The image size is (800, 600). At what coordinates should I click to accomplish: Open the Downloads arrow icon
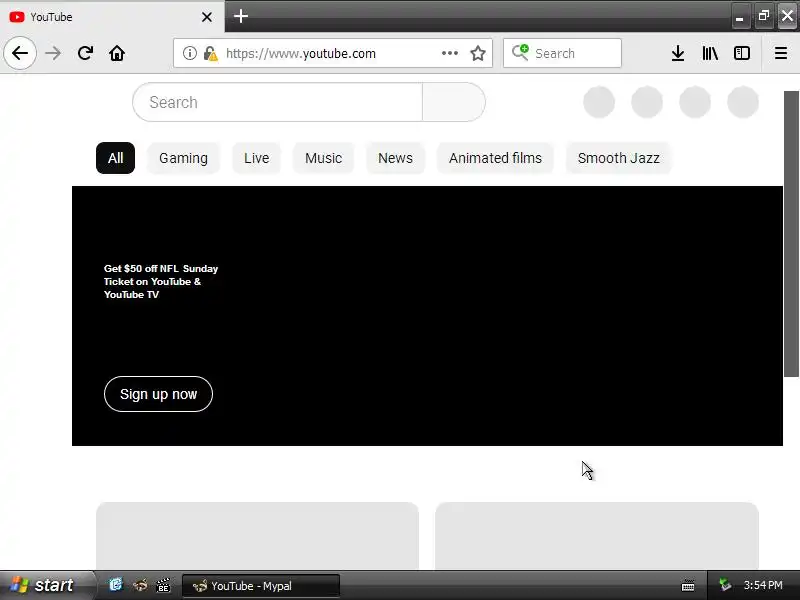(x=678, y=53)
